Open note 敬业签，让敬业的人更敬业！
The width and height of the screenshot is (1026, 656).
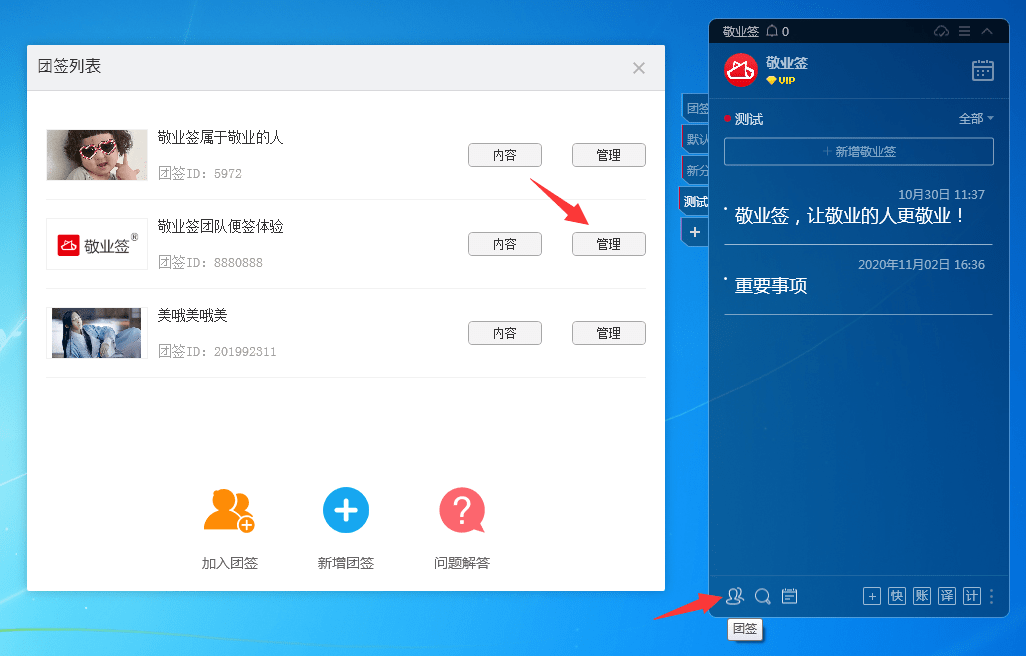point(849,215)
